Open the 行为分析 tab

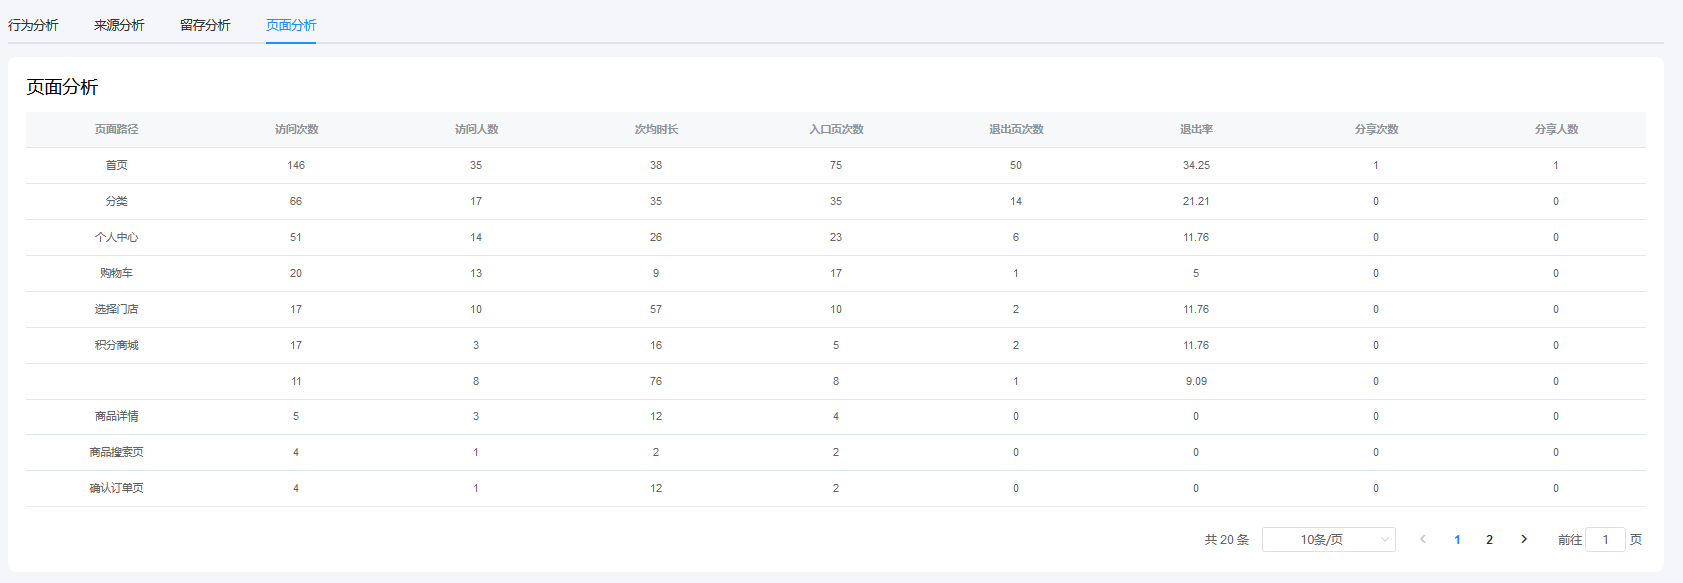(33, 25)
